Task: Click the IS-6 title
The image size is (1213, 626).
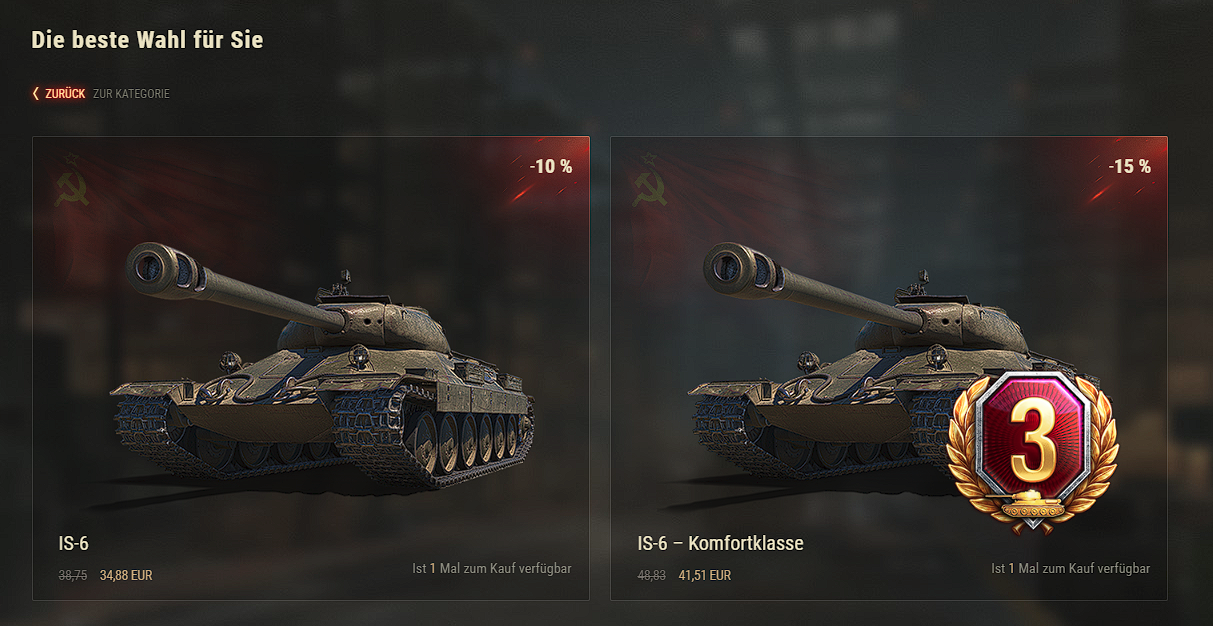Action: coord(74,543)
